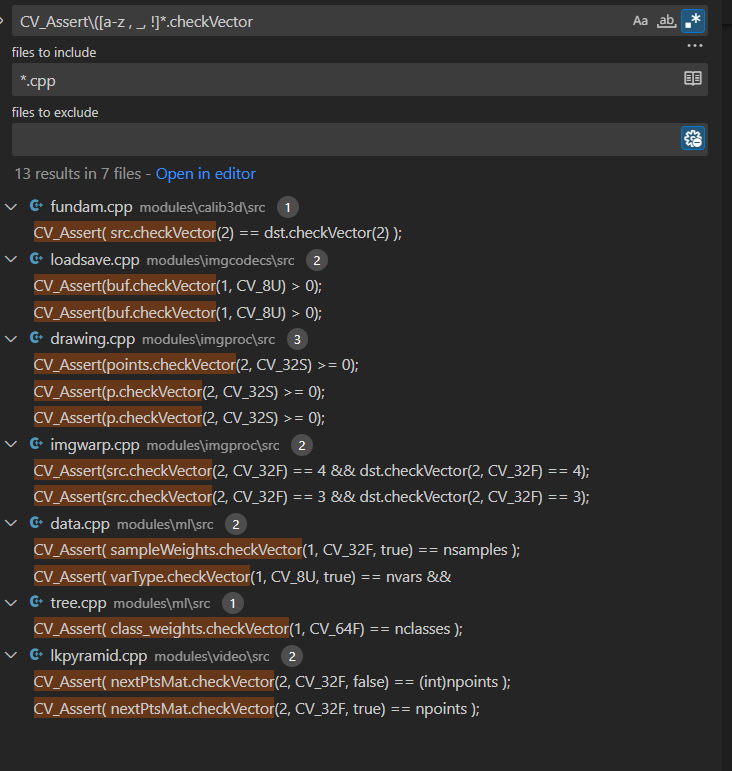
Task: Select lkpyramid.cpp file name
Action: [99, 656]
